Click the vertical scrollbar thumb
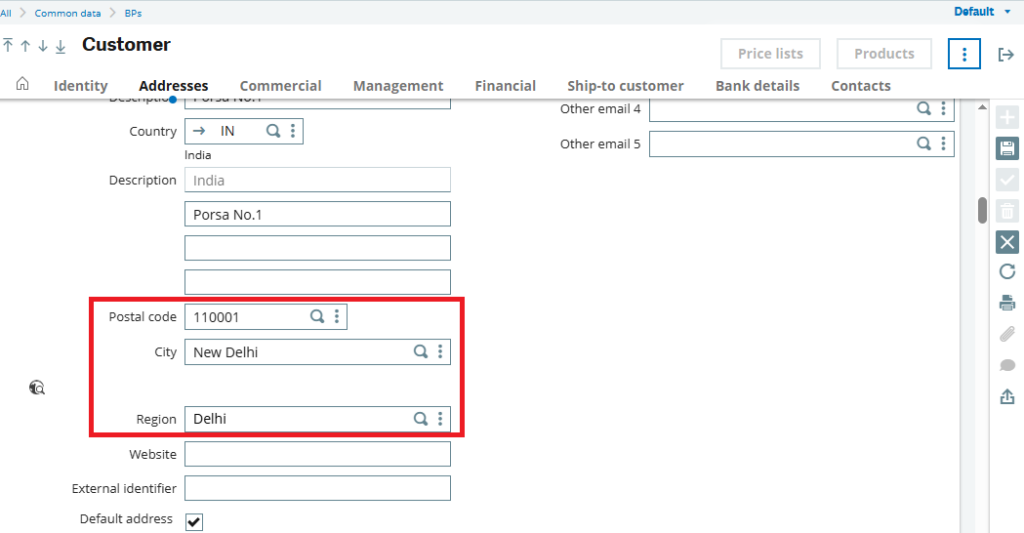The height and width of the screenshot is (533, 1024). tap(982, 210)
